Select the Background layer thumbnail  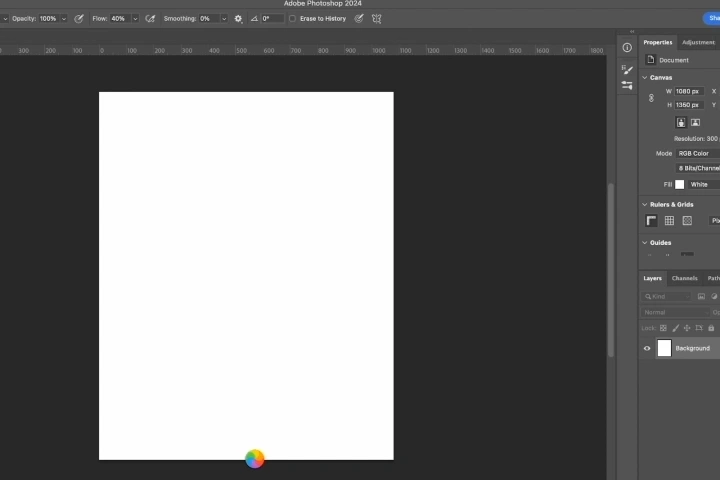tap(664, 348)
